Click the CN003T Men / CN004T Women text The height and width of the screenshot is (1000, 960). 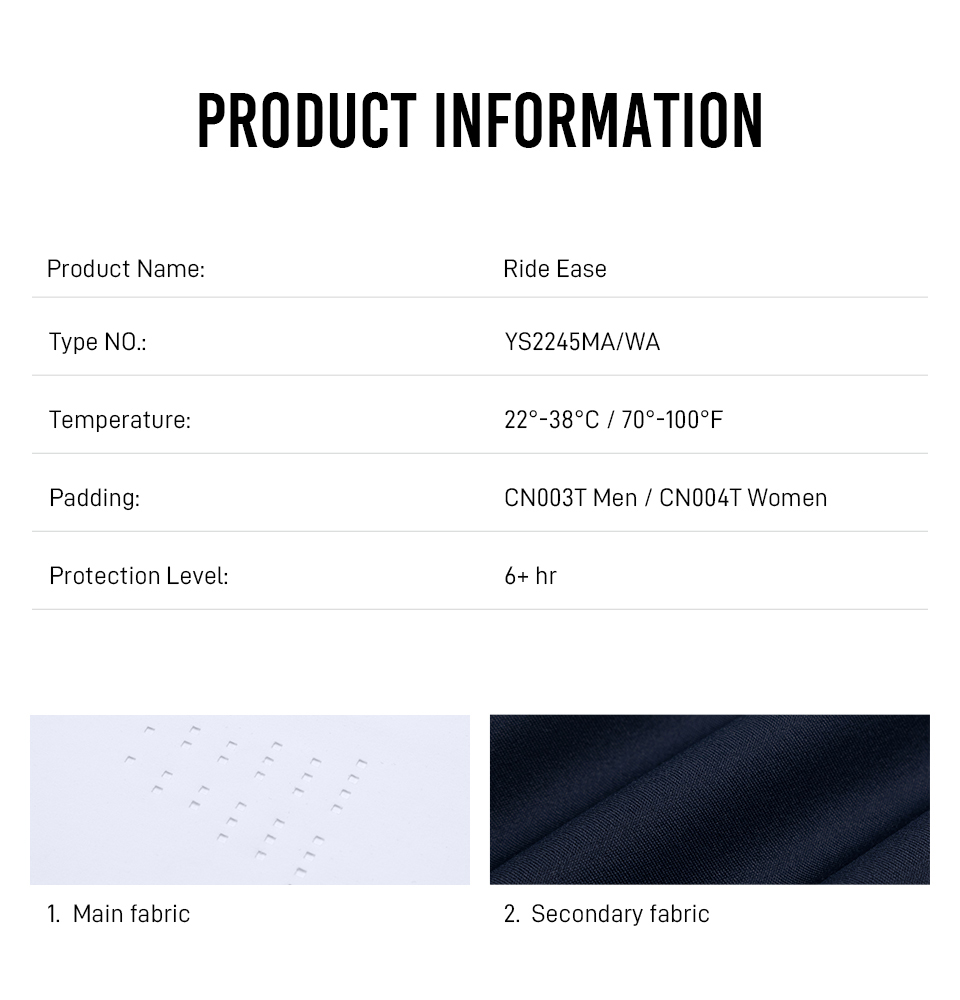pyautogui.click(x=665, y=497)
